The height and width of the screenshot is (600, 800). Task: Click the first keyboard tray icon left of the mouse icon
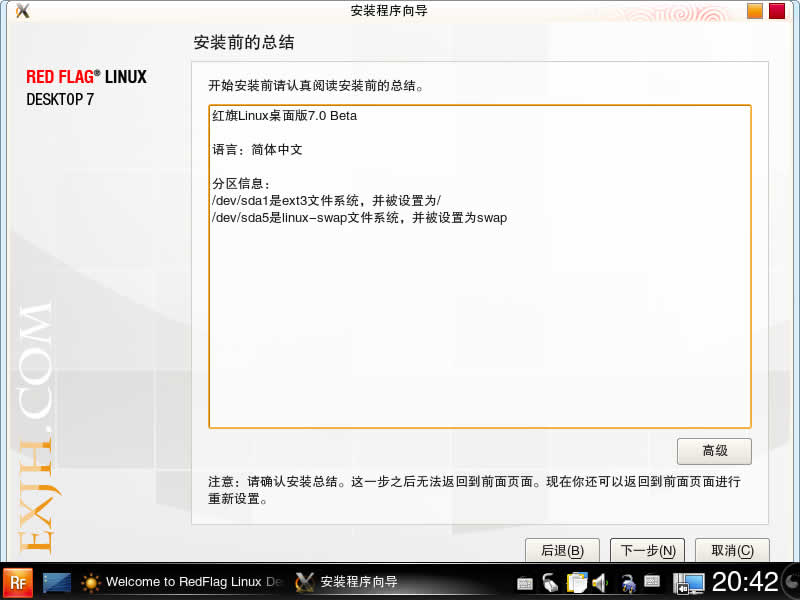[524, 583]
